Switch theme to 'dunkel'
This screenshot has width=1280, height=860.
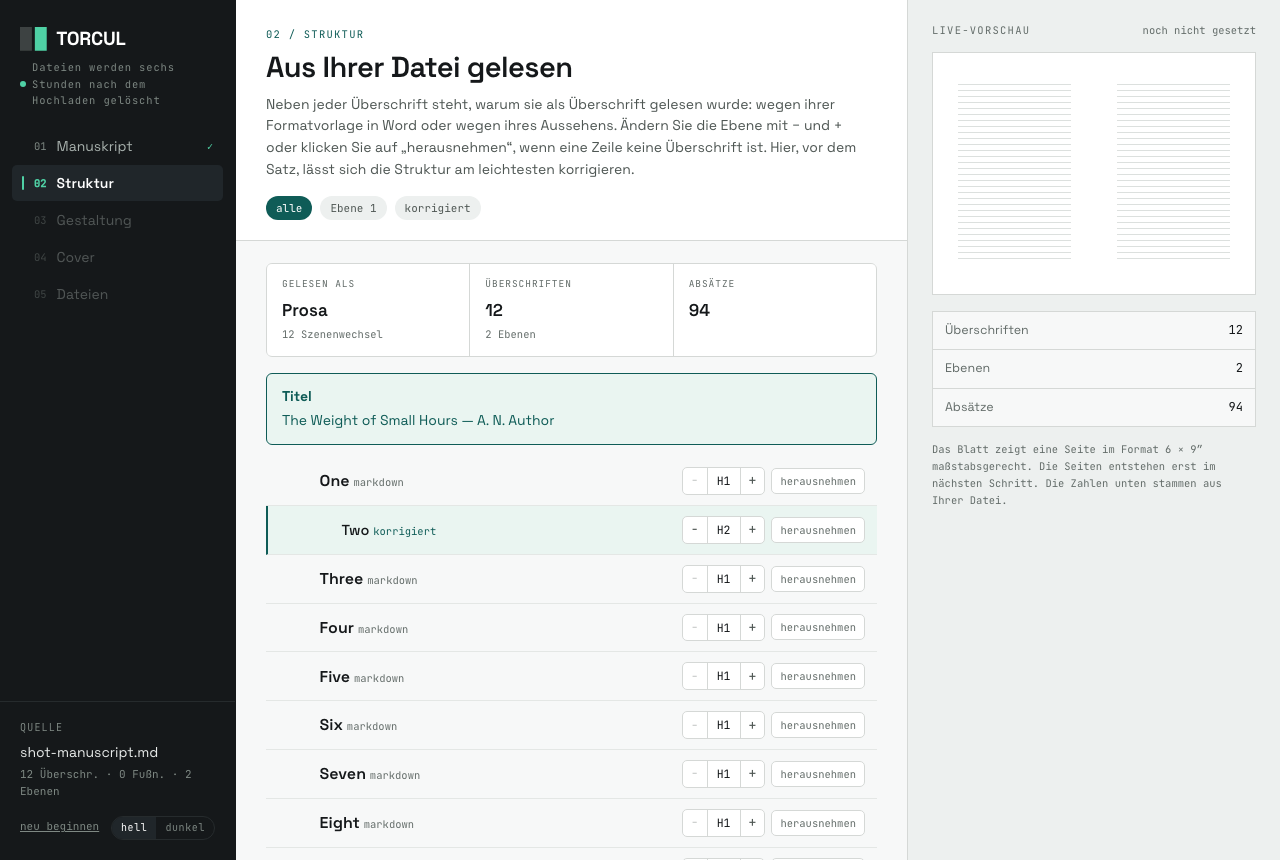[x=185, y=828]
